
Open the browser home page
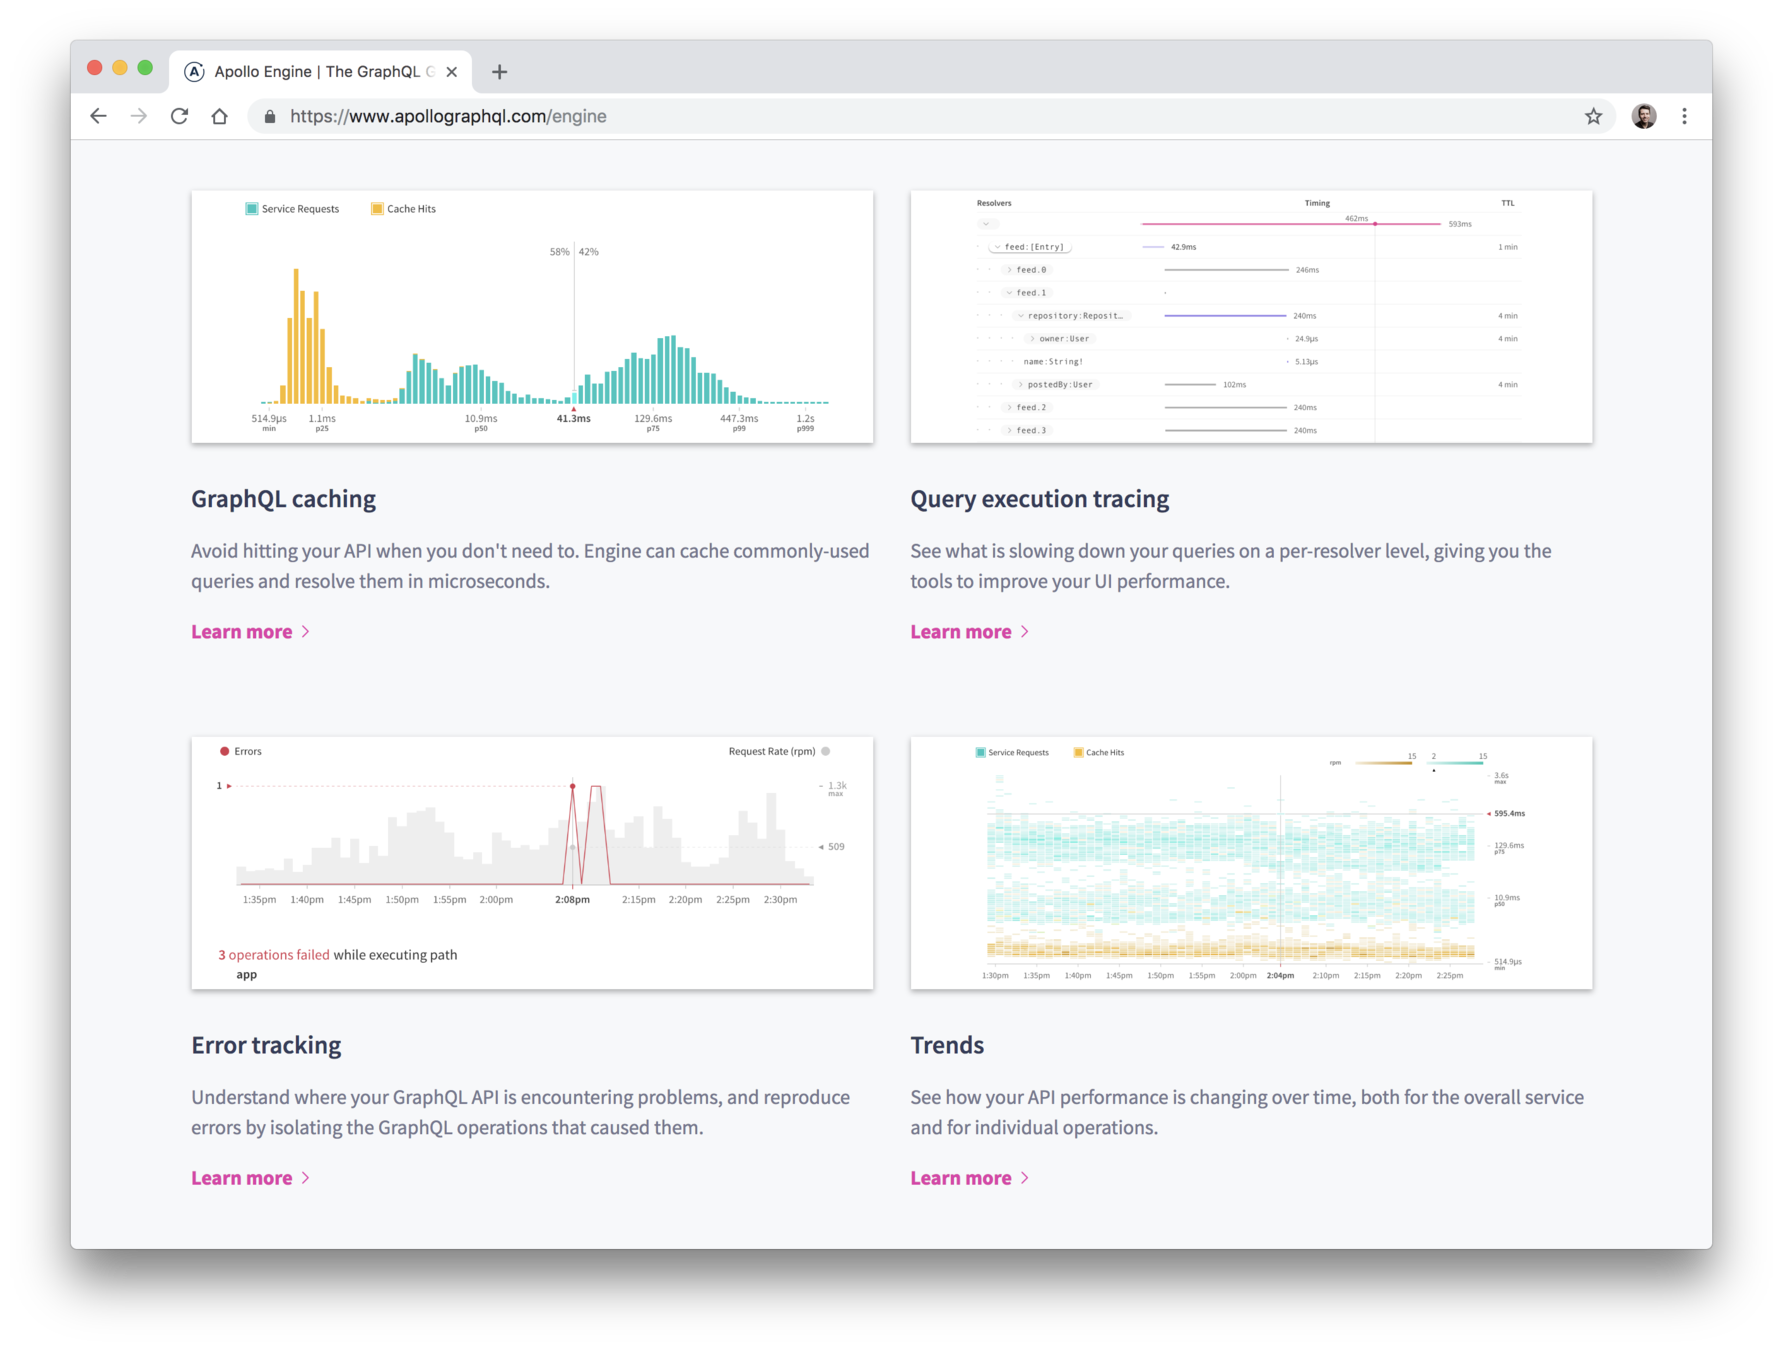[220, 116]
